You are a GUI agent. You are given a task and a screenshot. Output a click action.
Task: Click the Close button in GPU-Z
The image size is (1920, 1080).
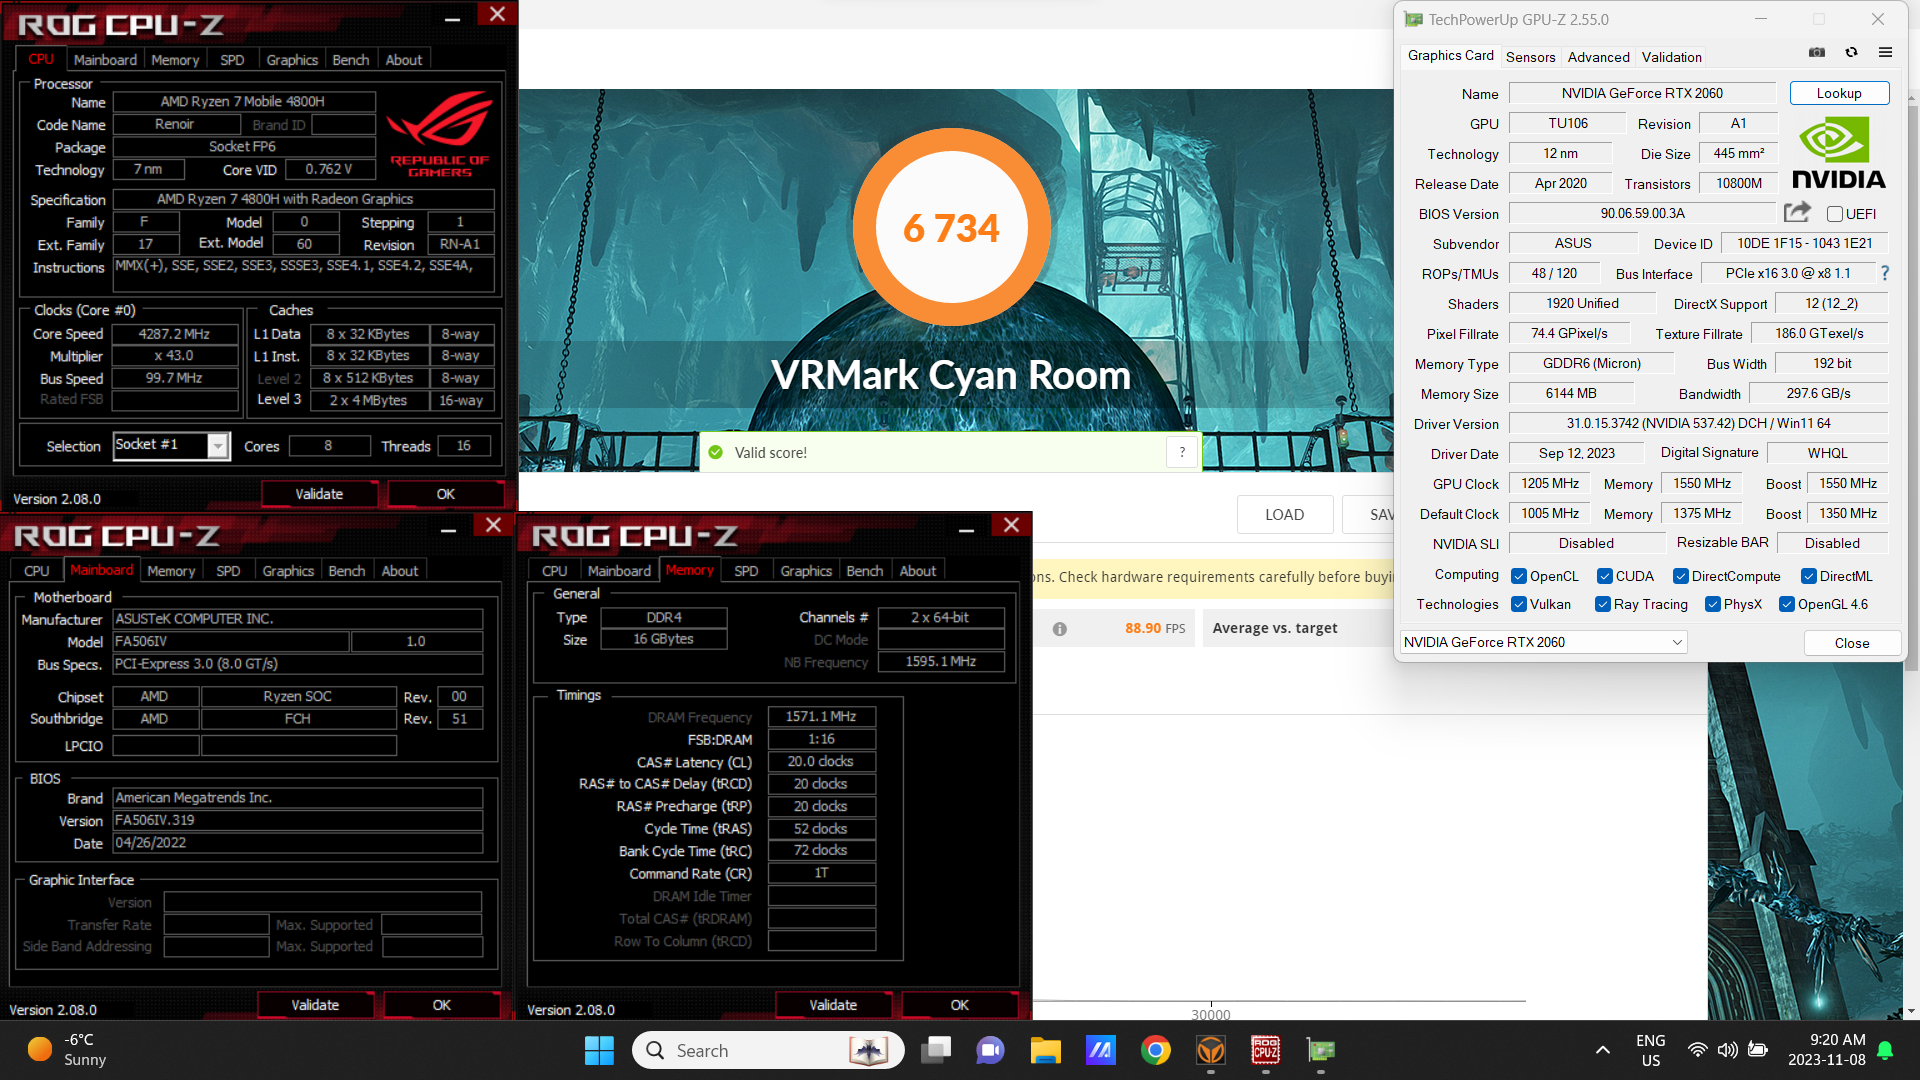(1851, 643)
